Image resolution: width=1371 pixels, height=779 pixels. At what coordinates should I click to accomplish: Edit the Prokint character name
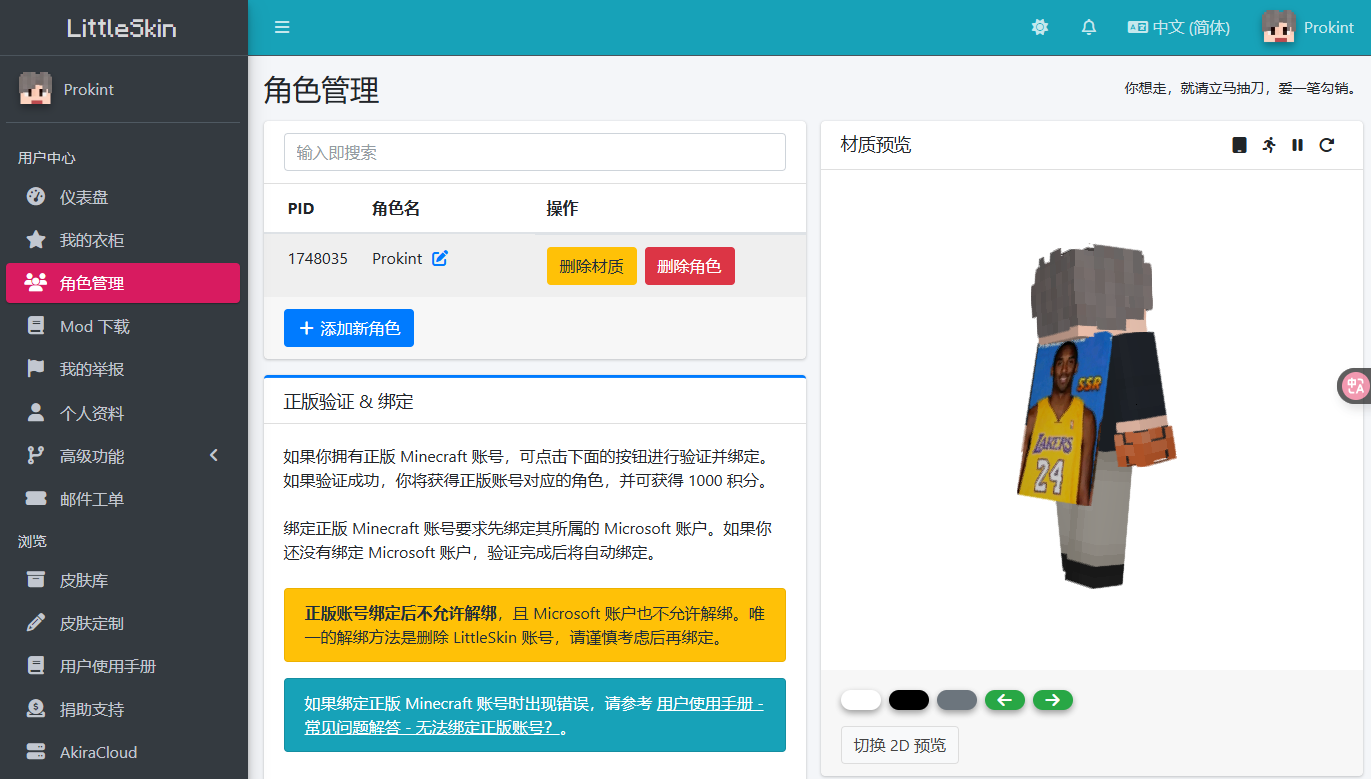pyautogui.click(x=440, y=258)
